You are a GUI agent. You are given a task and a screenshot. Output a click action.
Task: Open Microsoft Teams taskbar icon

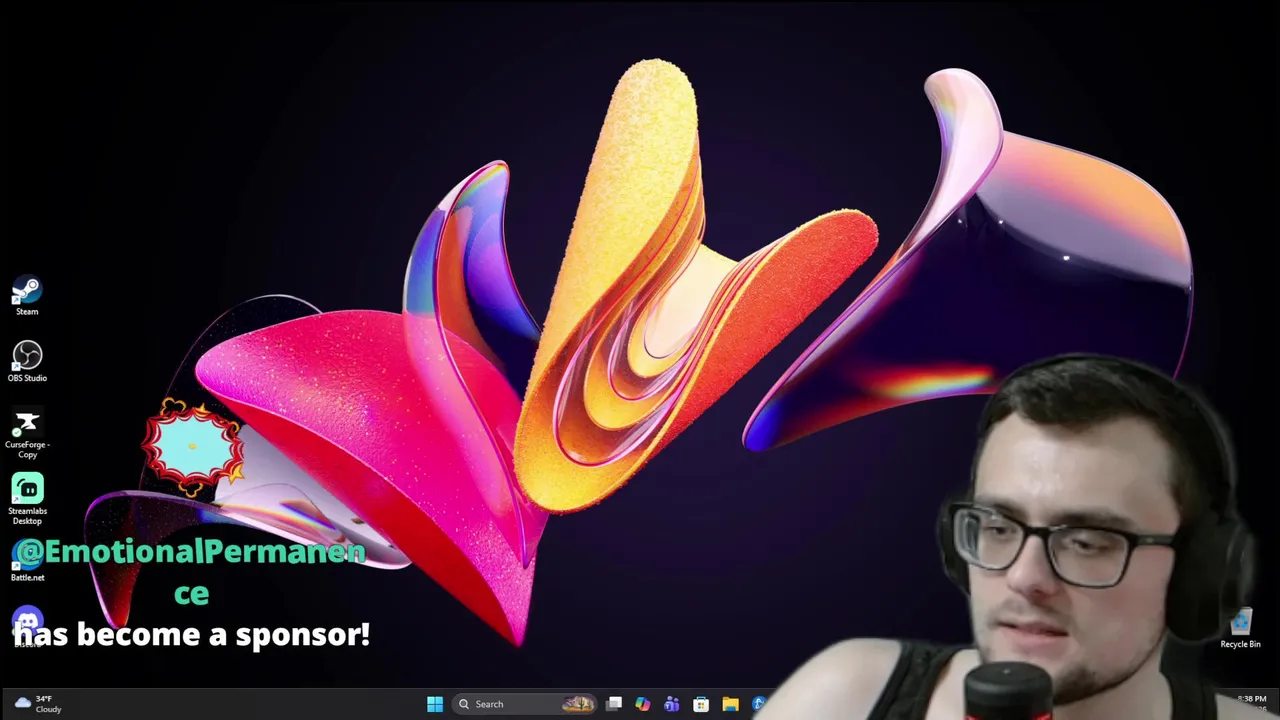click(x=672, y=704)
